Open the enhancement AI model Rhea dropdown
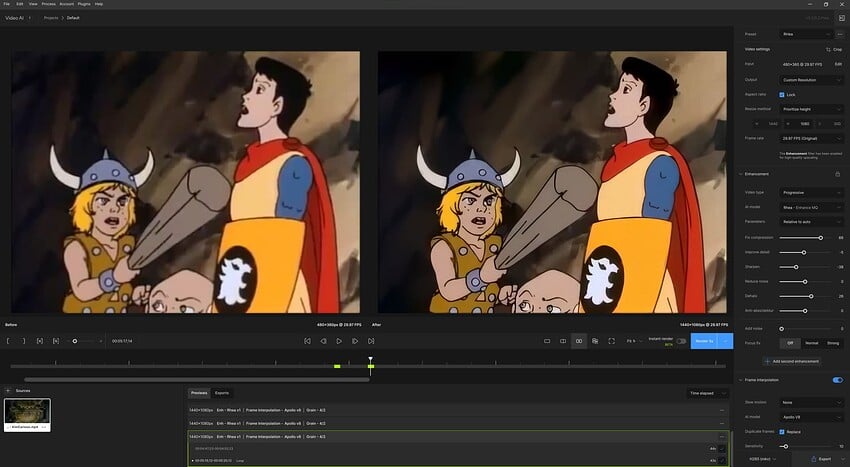This screenshot has width=850, height=467. (x=812, y=207)
